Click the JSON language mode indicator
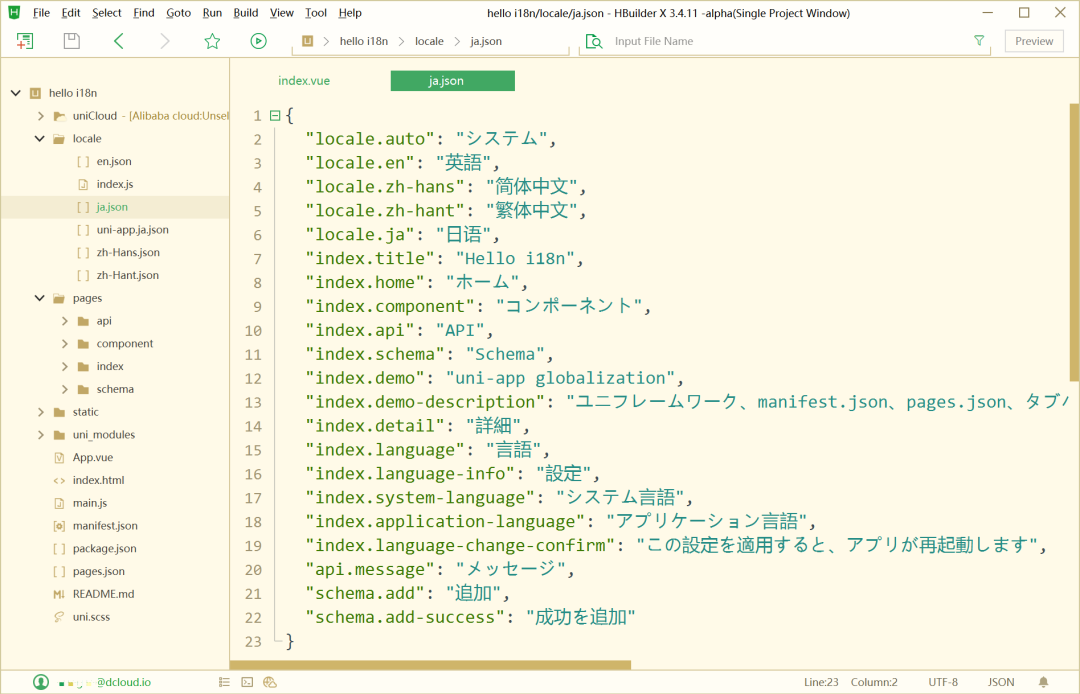This screenshot has width=1080, height=694. [1001, 682]
